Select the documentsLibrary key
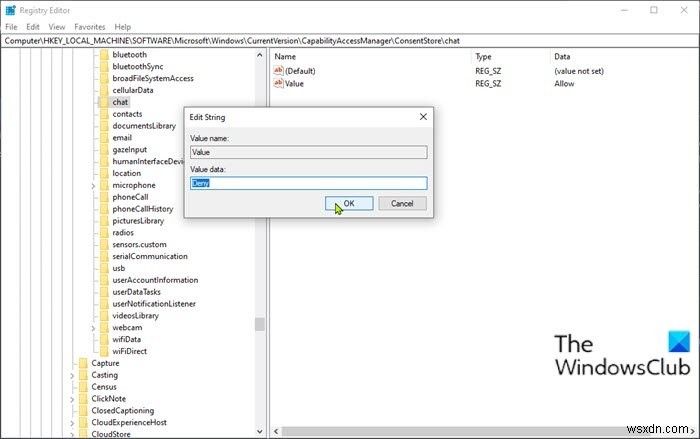This screenshot has height=439, width=700. [x=144, y=126]
